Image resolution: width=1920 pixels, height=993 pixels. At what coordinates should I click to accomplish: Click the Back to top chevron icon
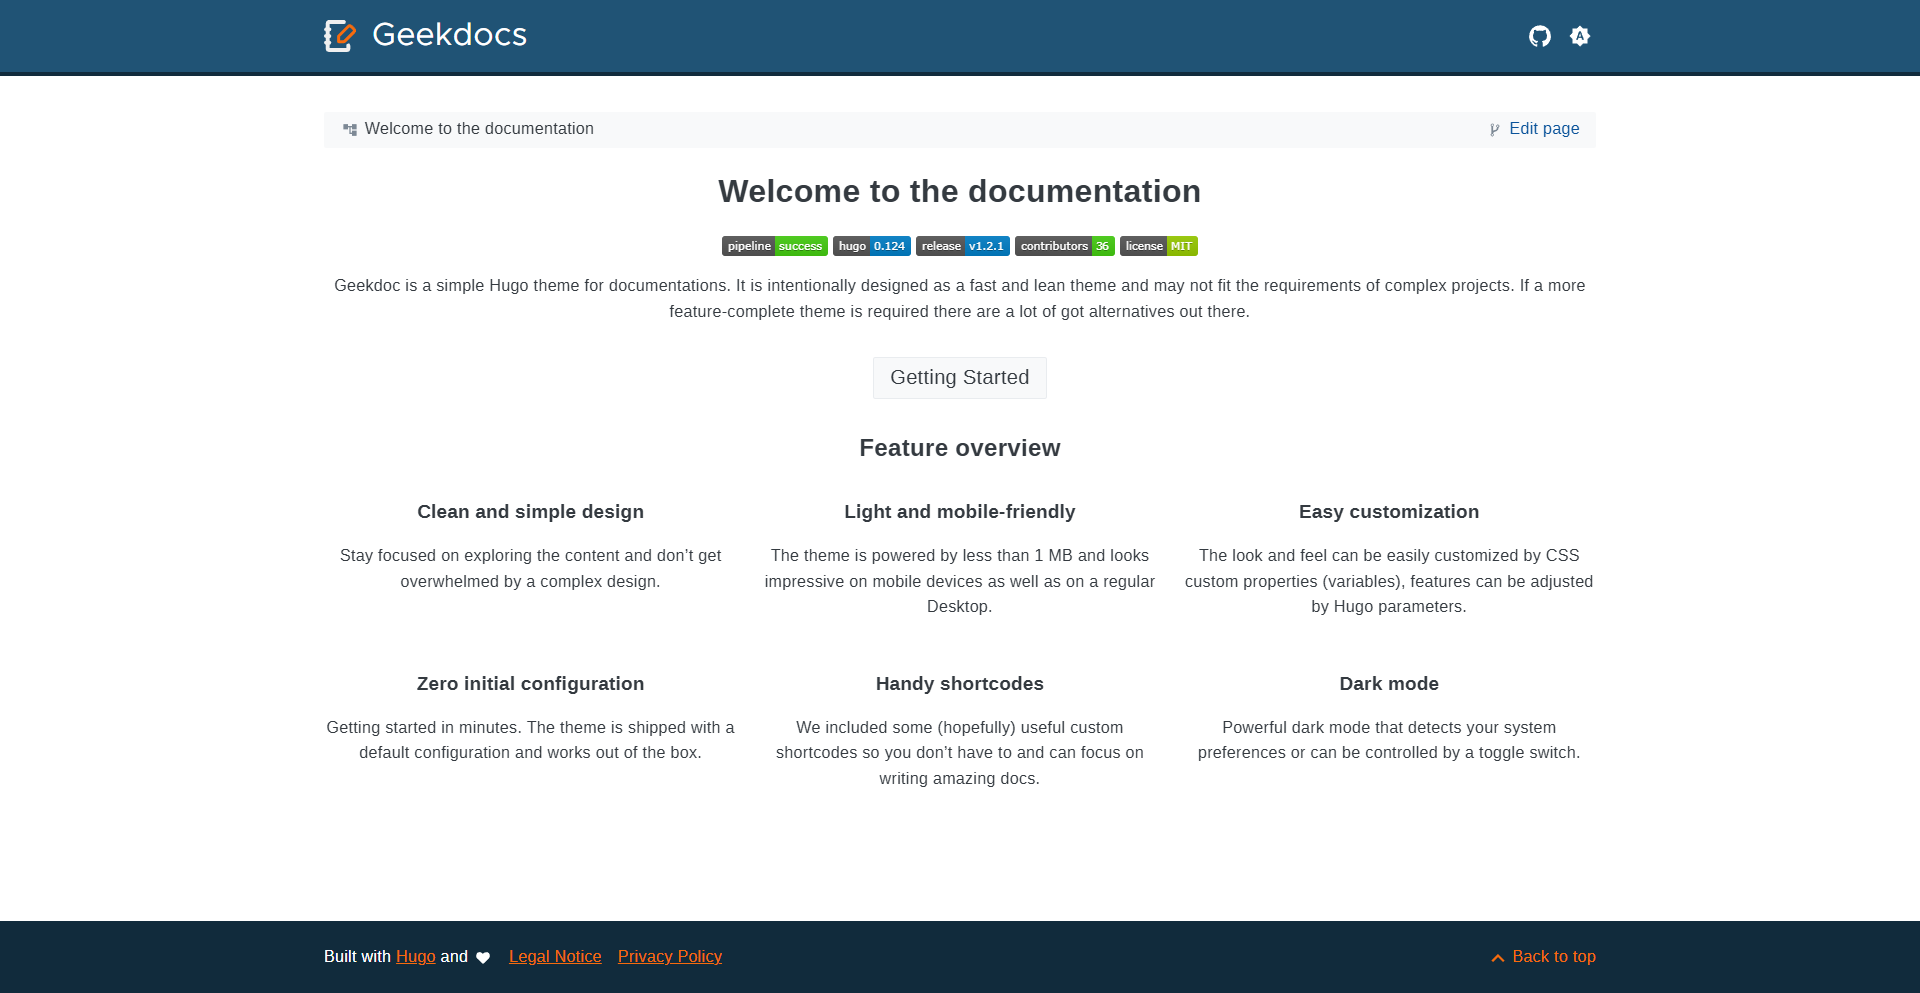click(1498, 958)
